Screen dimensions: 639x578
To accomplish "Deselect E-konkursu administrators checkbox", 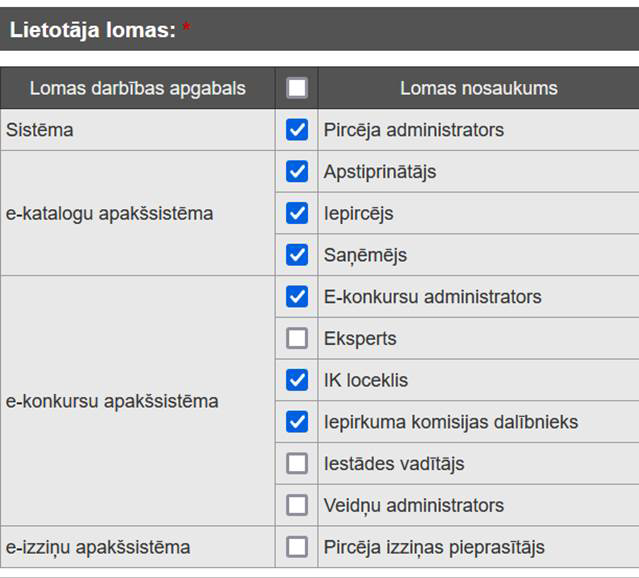I will coord(297,297).
